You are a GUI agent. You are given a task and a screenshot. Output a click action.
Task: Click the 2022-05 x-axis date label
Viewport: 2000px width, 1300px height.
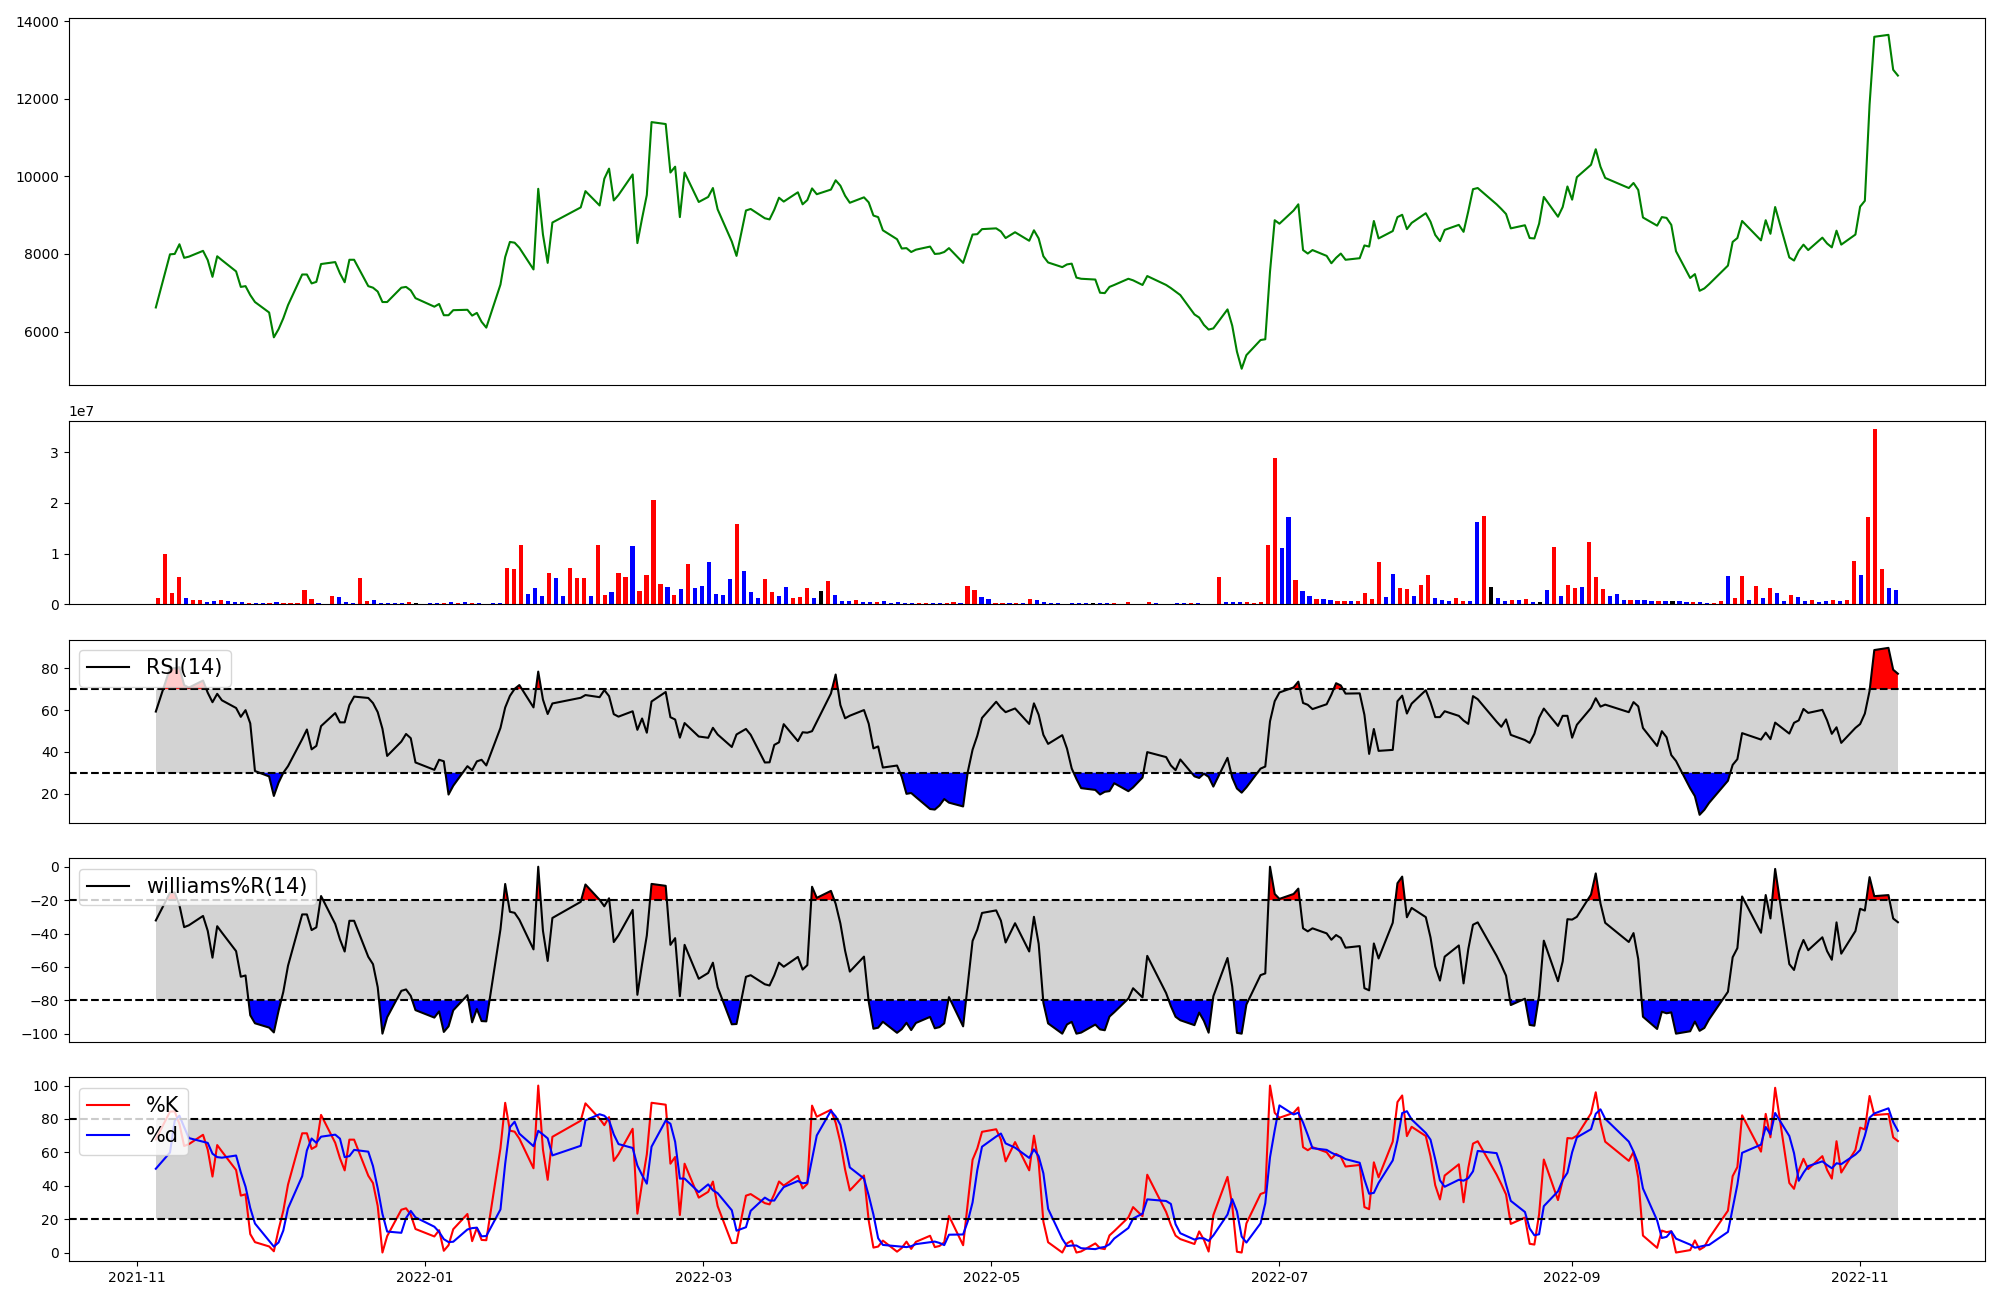tap(991, 1277)
